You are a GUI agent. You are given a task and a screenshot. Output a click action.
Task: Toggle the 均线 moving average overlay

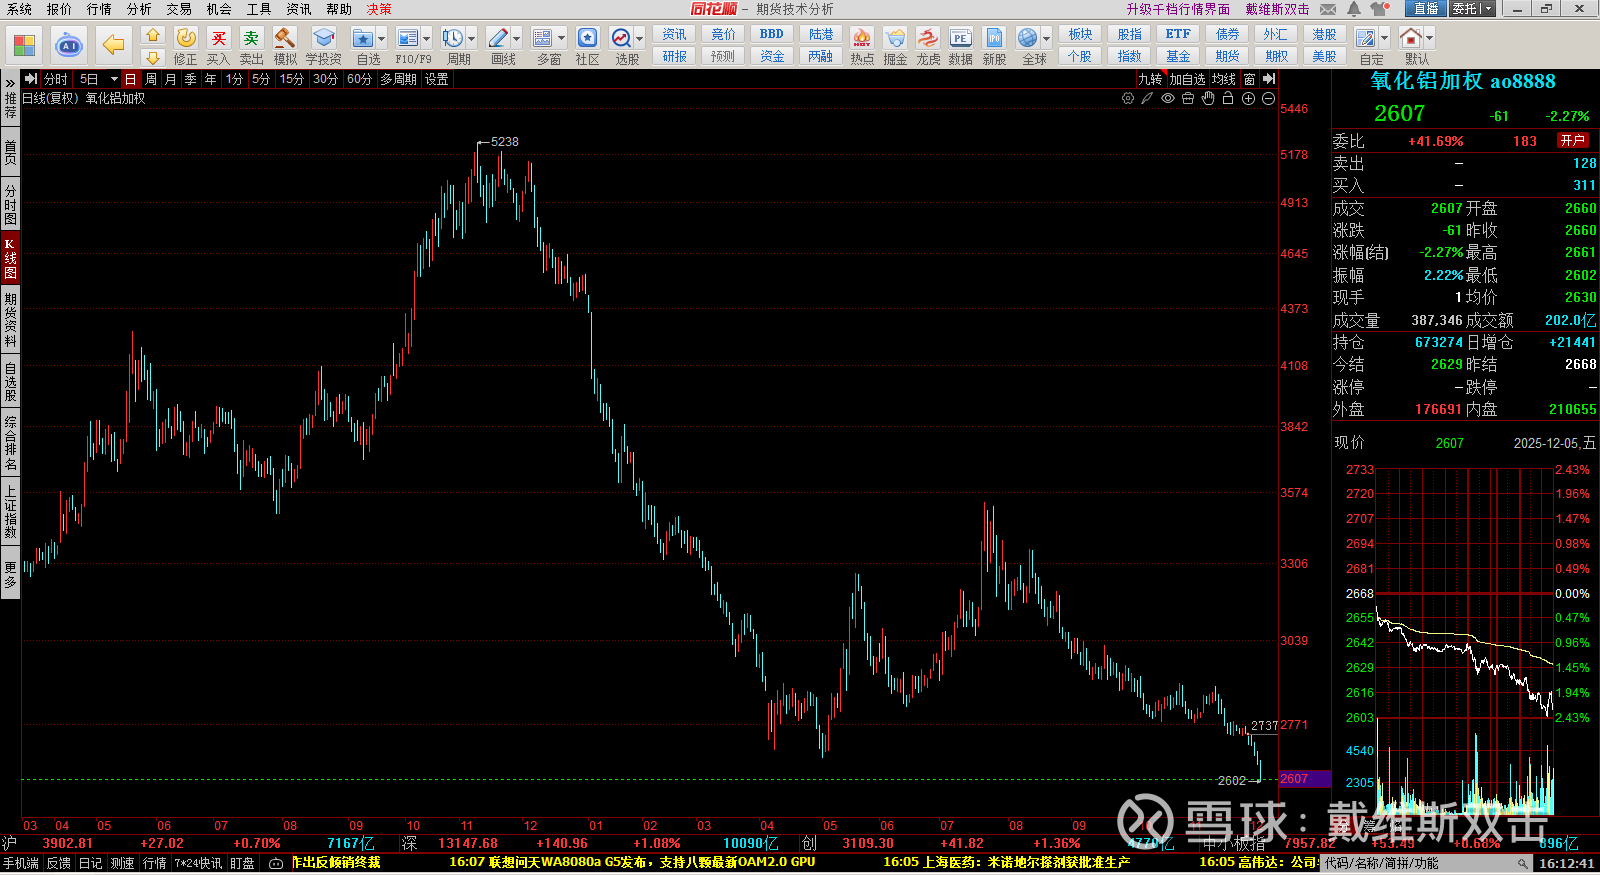(1225, 79)
